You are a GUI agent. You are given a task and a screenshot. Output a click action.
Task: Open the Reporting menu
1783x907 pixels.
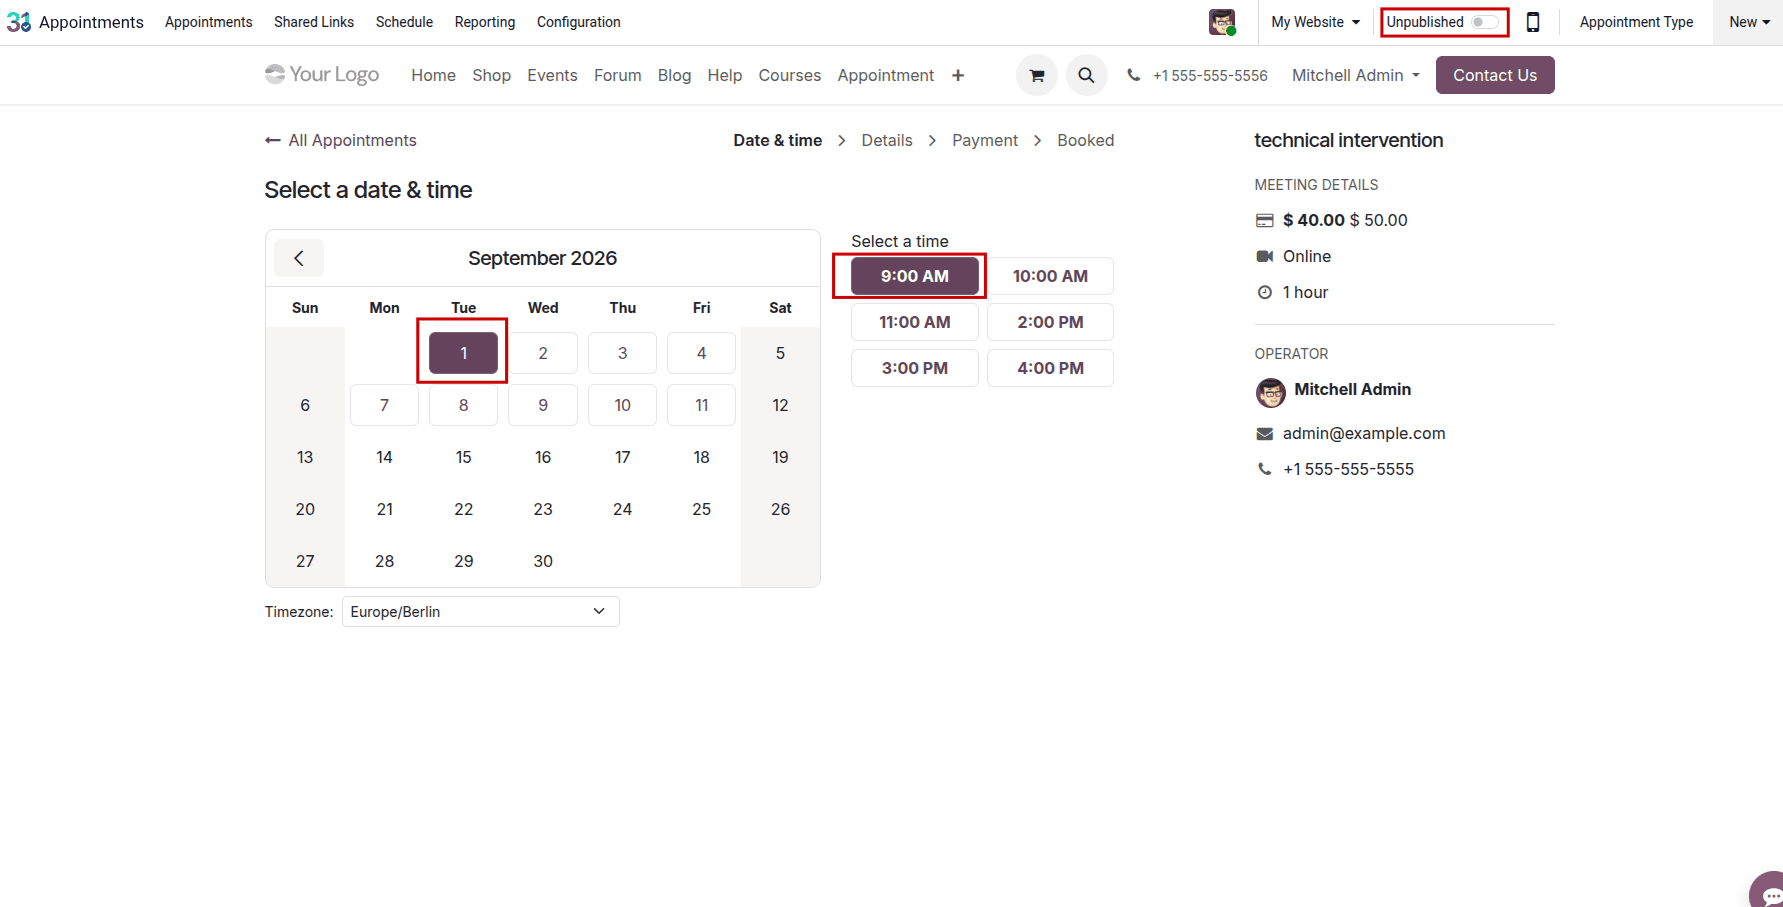pos(485,22)
